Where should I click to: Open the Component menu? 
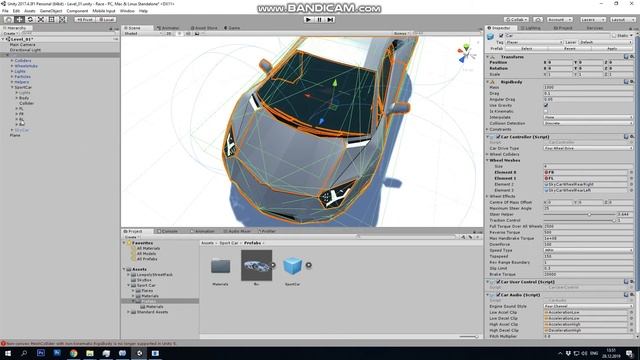point(77,11)
